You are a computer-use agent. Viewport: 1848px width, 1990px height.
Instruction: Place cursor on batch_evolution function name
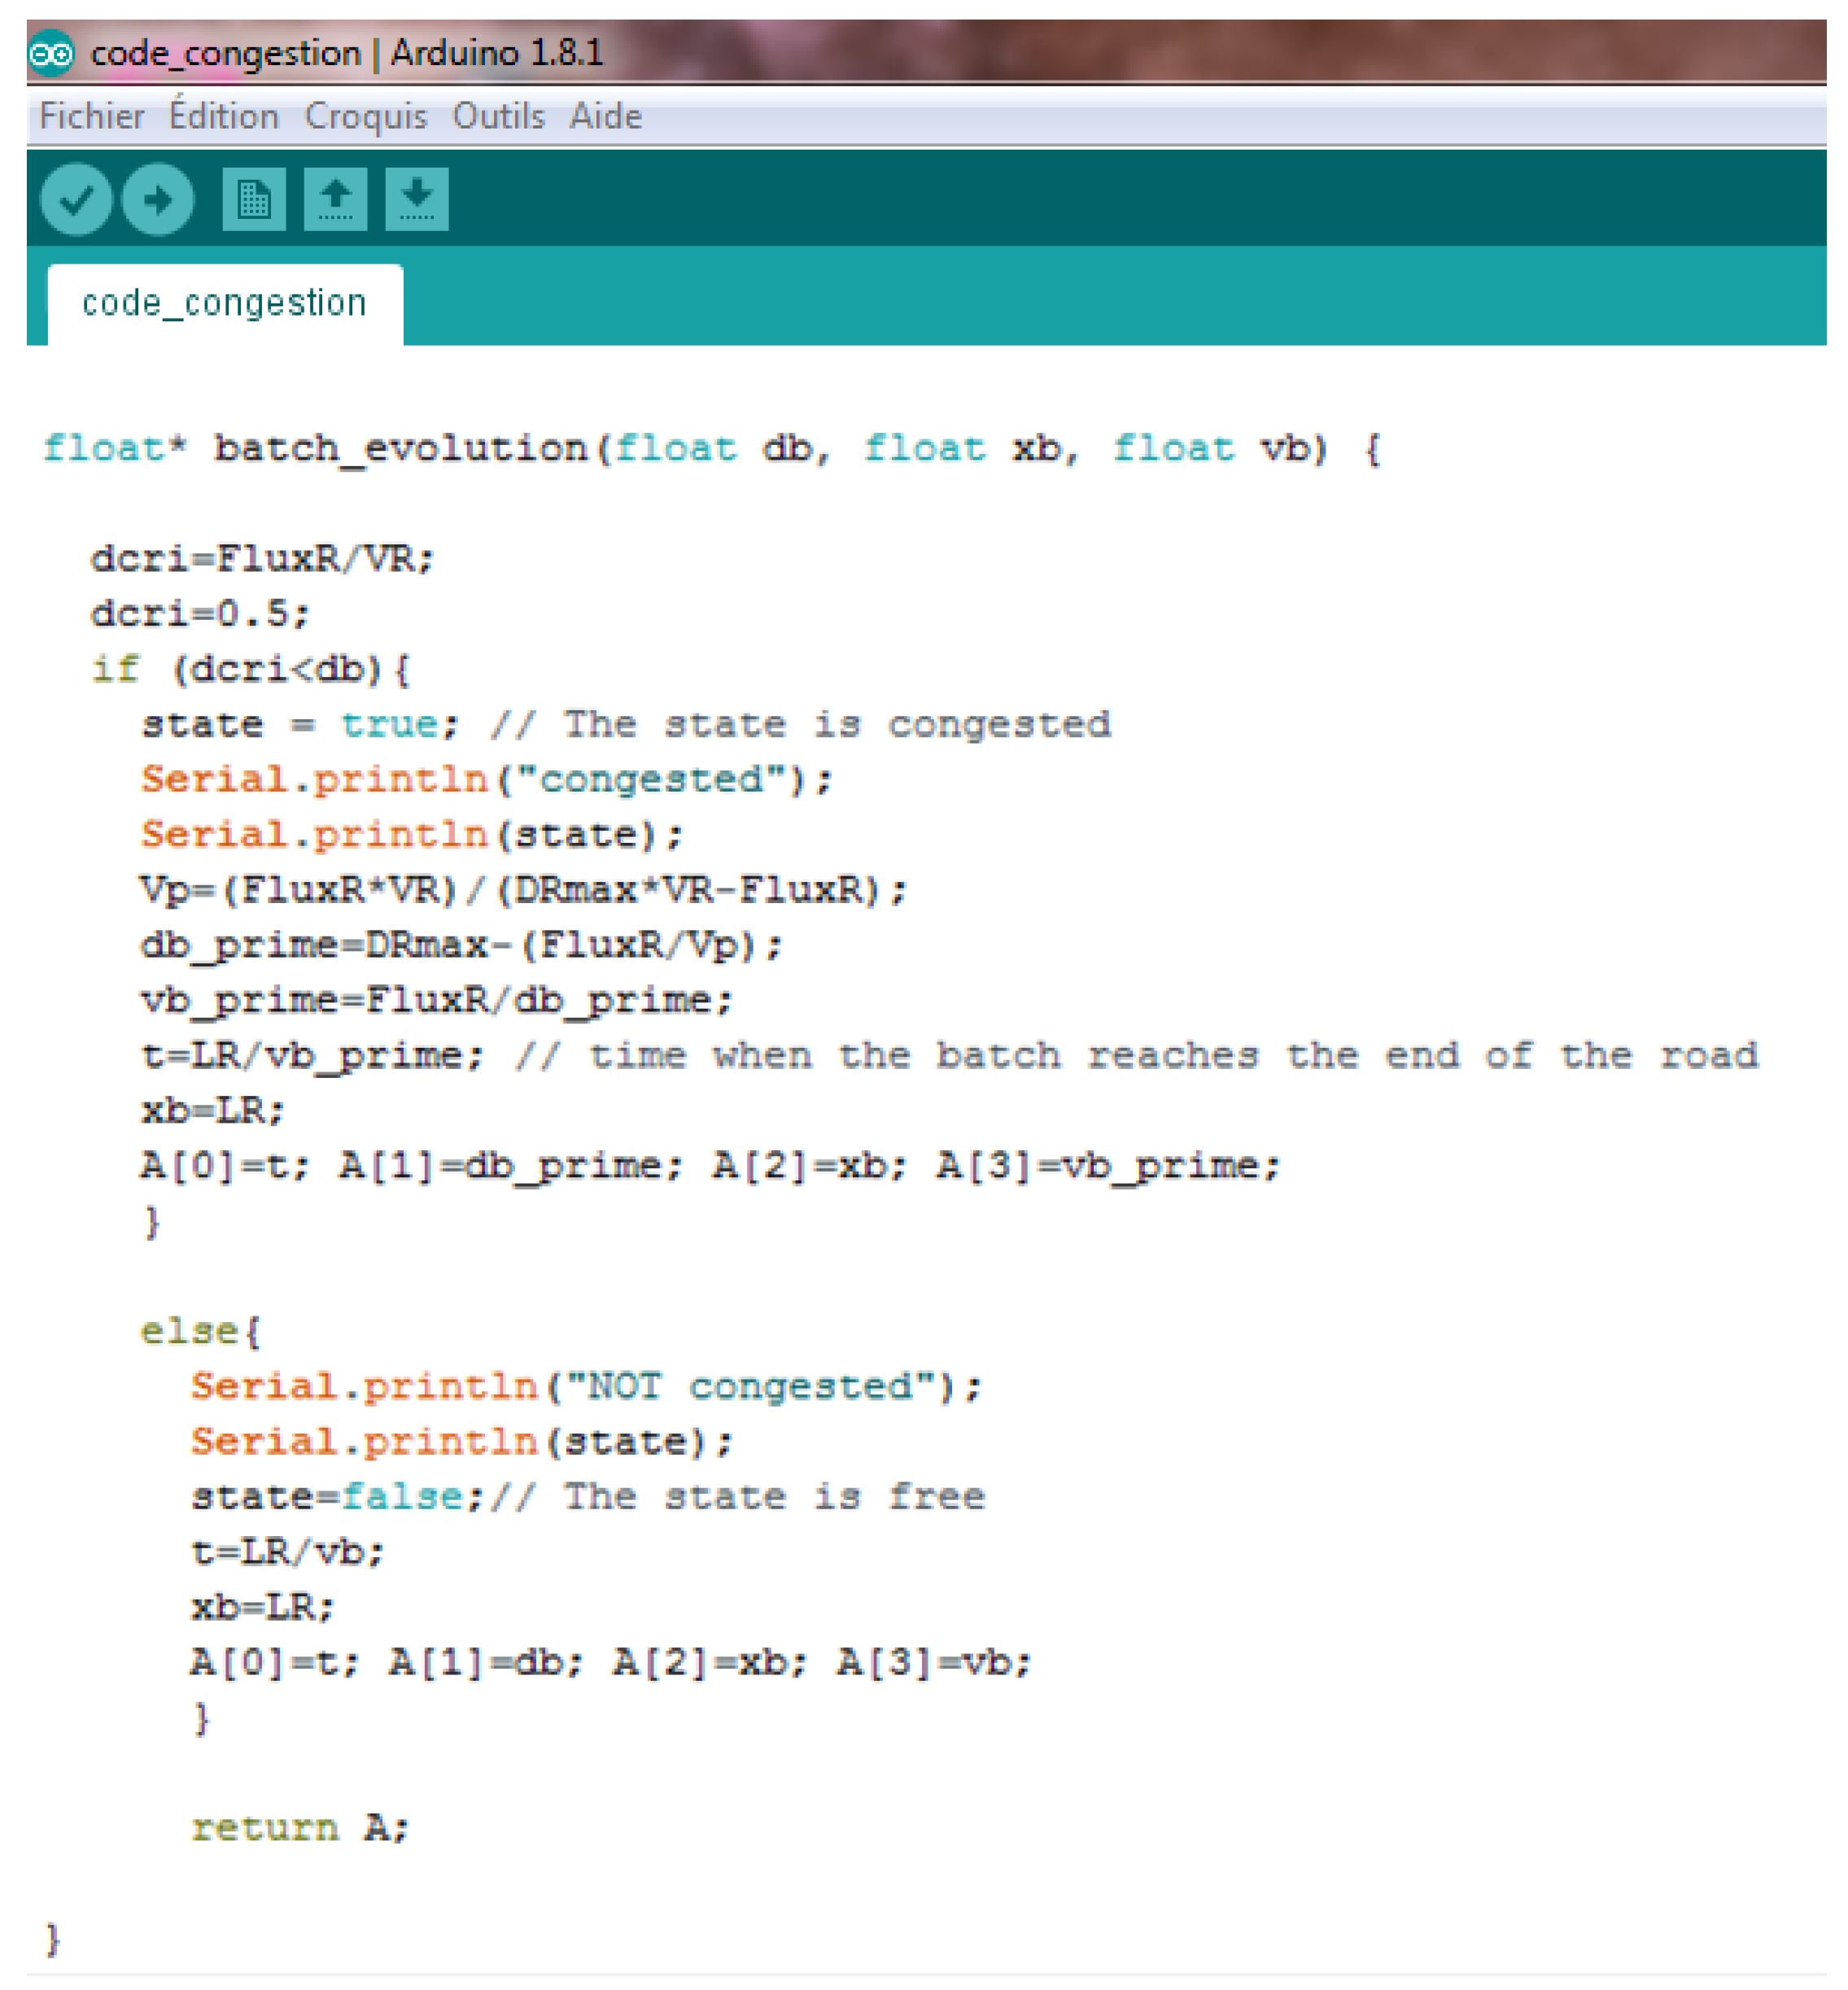[400, 449]
